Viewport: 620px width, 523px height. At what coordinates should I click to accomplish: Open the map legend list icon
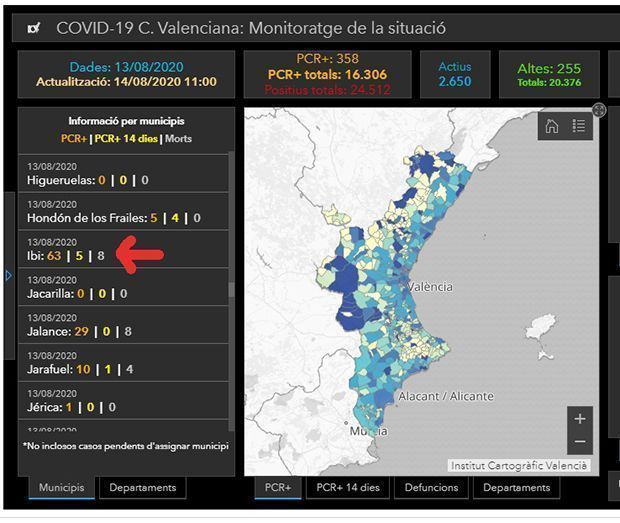[579, 126]
